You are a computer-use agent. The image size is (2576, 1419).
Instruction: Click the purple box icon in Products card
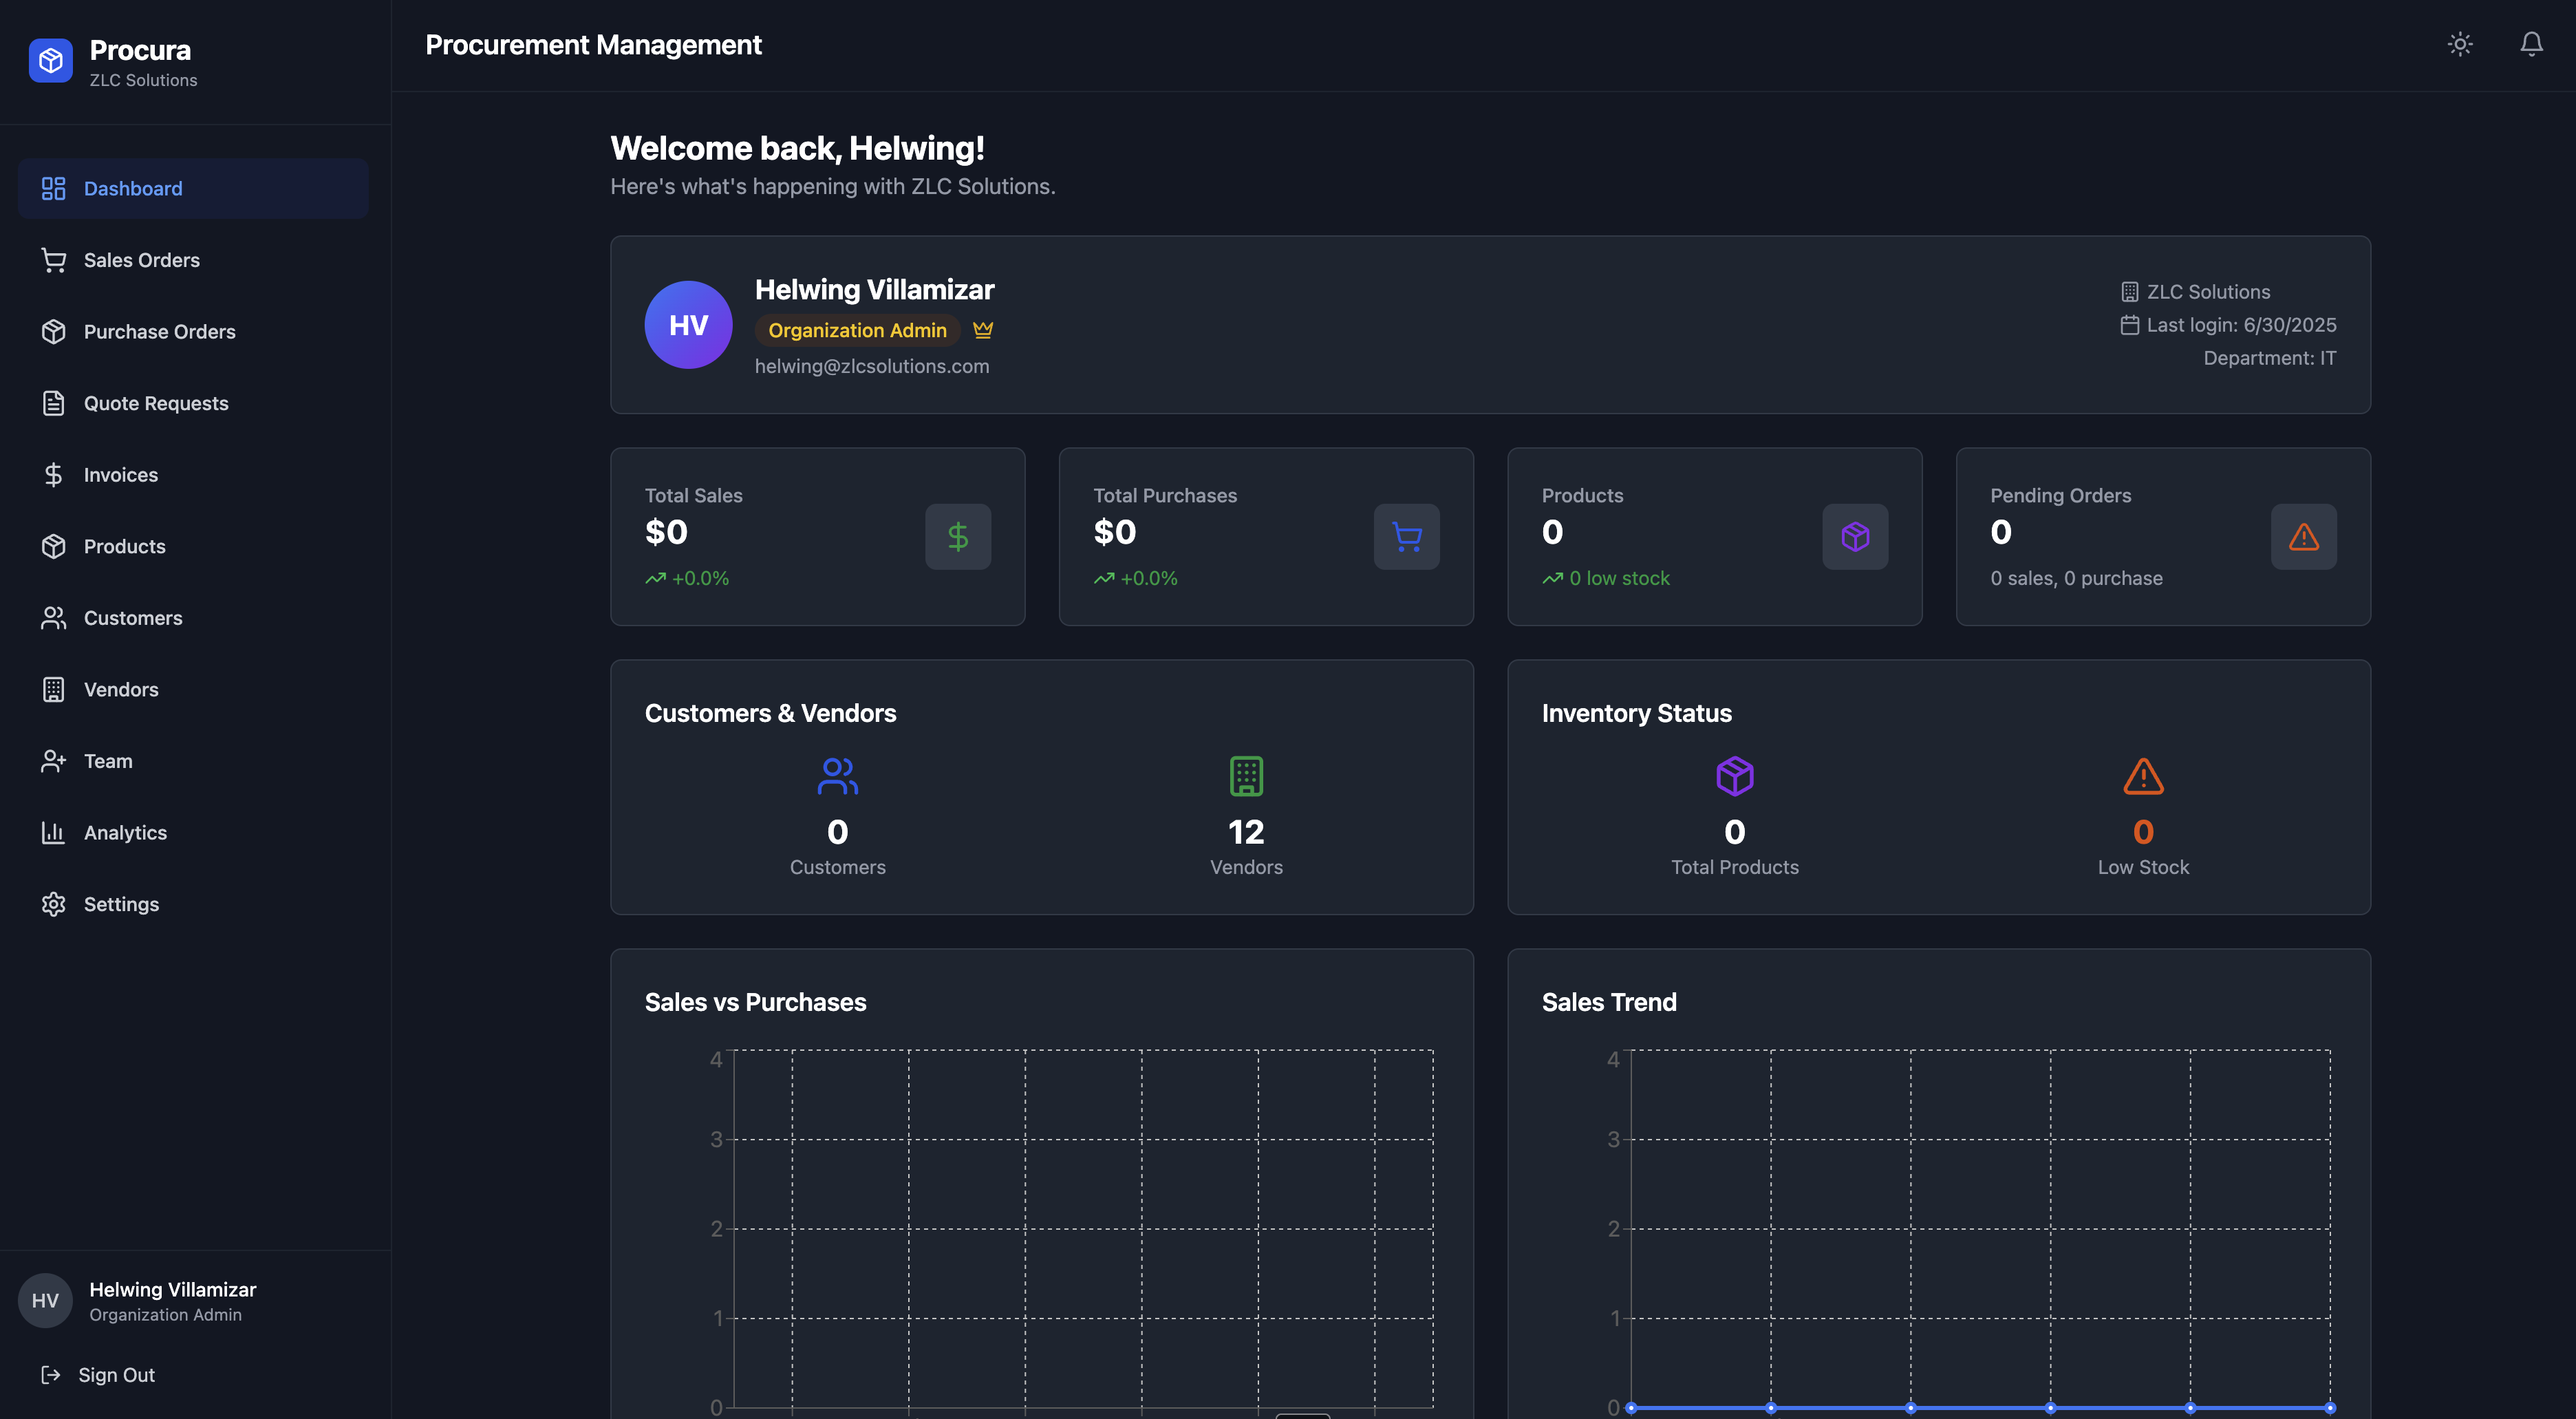tap(1854, 537)
